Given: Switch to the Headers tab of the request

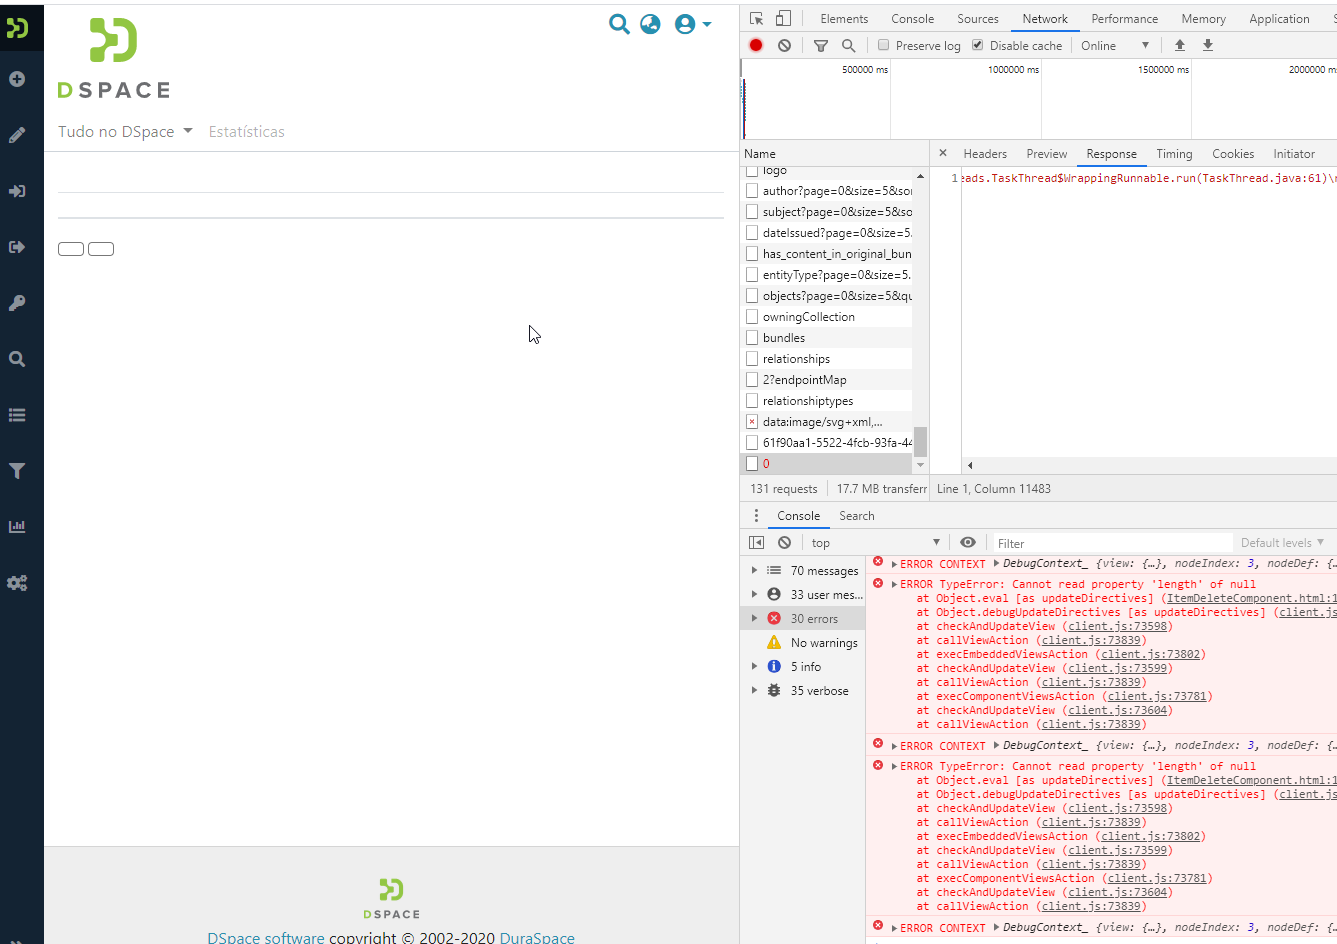Looking at the screenshot, I should (985, 154).
